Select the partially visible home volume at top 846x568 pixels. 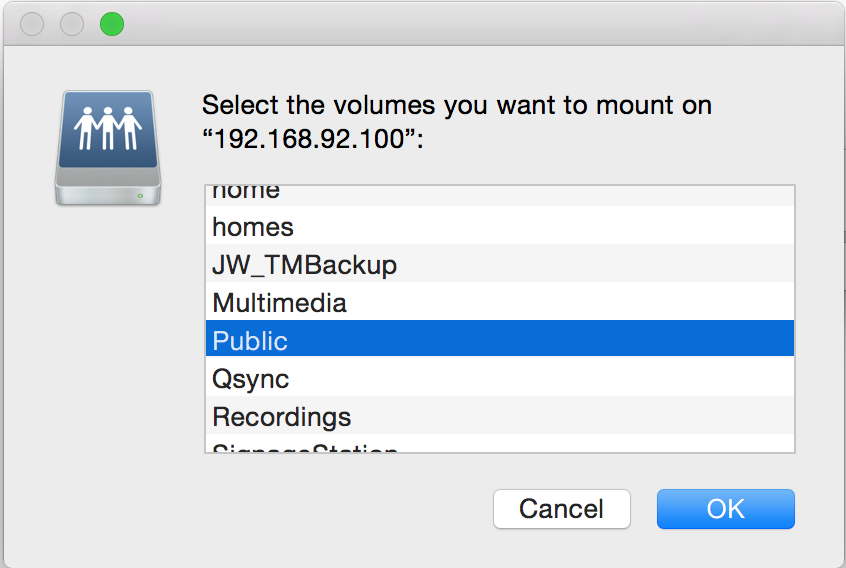click(x=246, y=191)
